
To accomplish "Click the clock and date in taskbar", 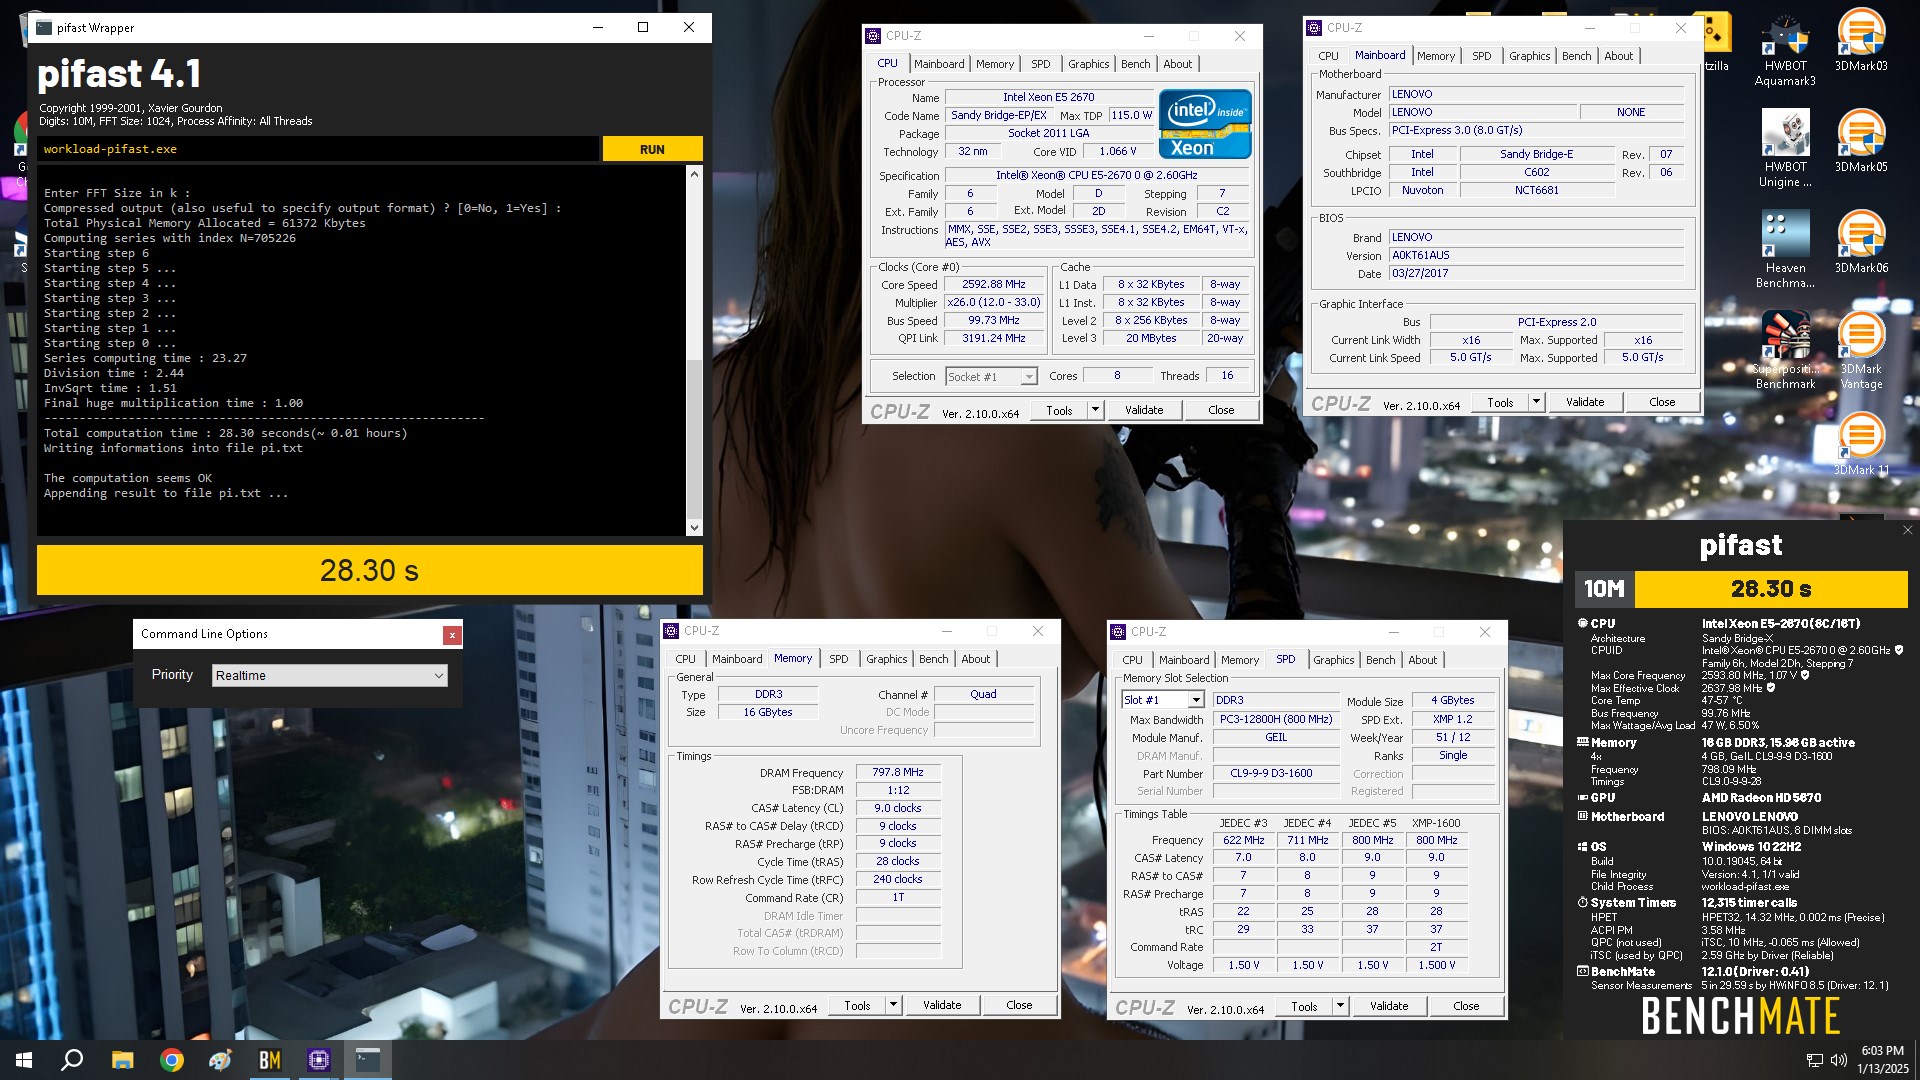I will tap(1882, 1060).
